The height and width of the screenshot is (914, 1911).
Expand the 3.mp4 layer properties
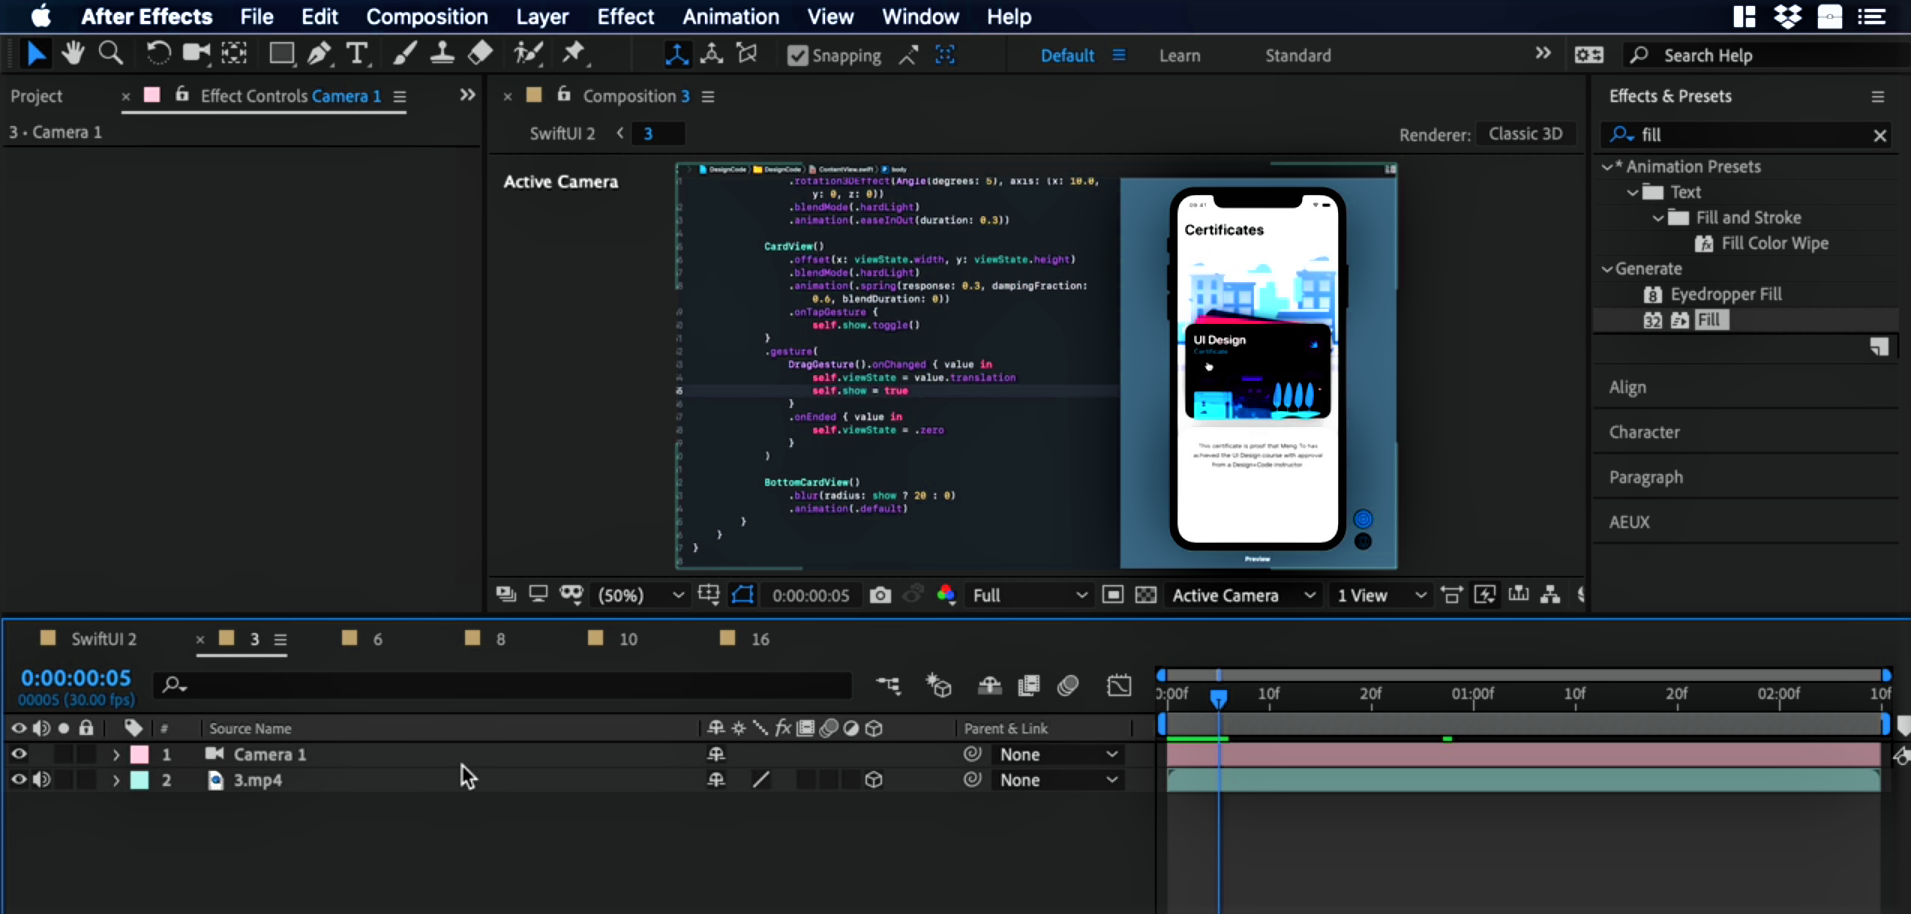click(x=116, y=780)
